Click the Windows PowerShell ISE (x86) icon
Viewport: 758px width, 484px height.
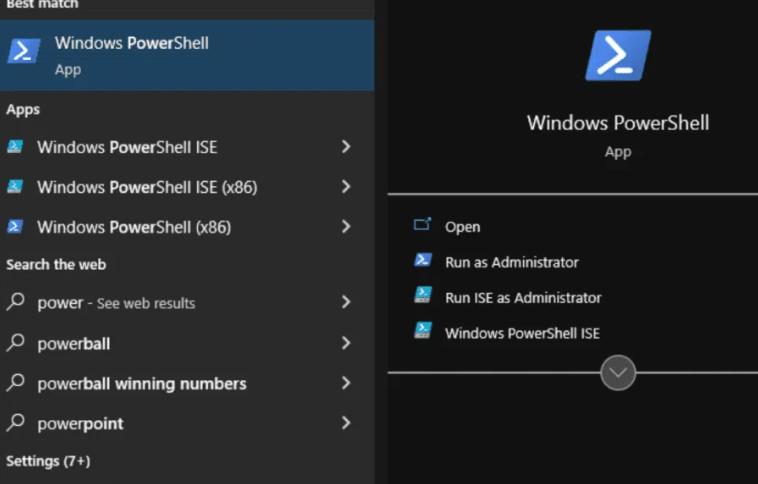(15, 186)
